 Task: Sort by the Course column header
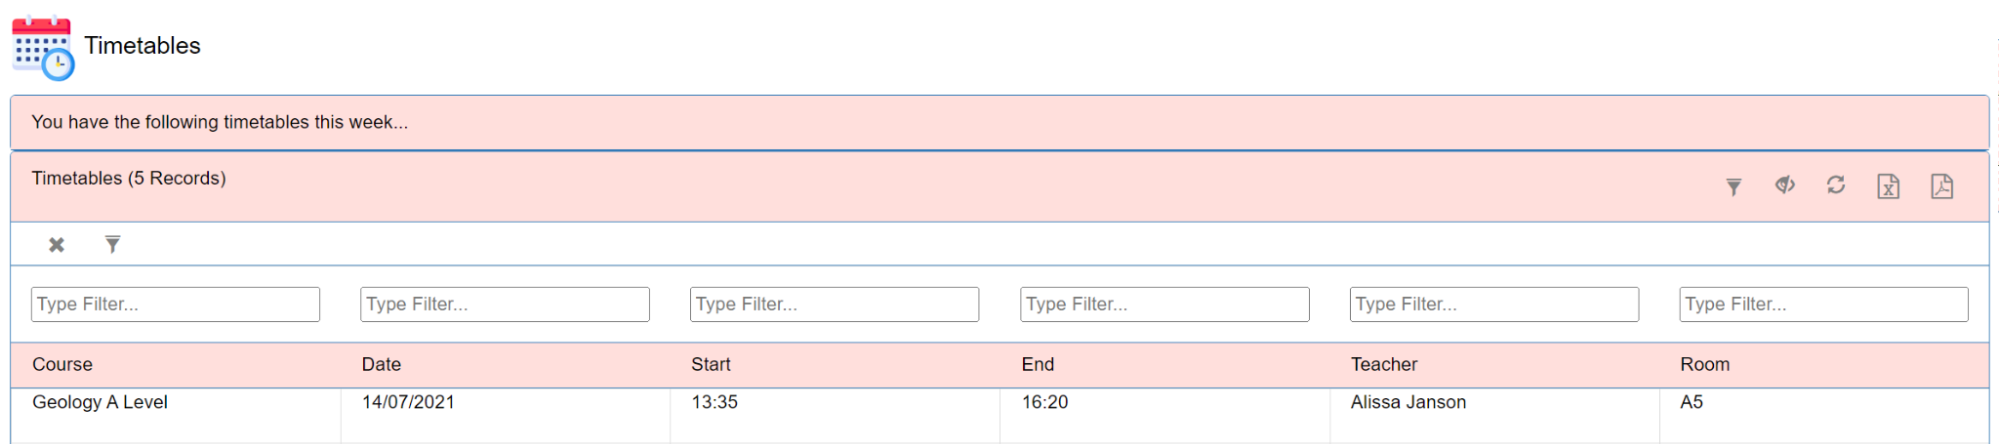[x=62, y=365]
